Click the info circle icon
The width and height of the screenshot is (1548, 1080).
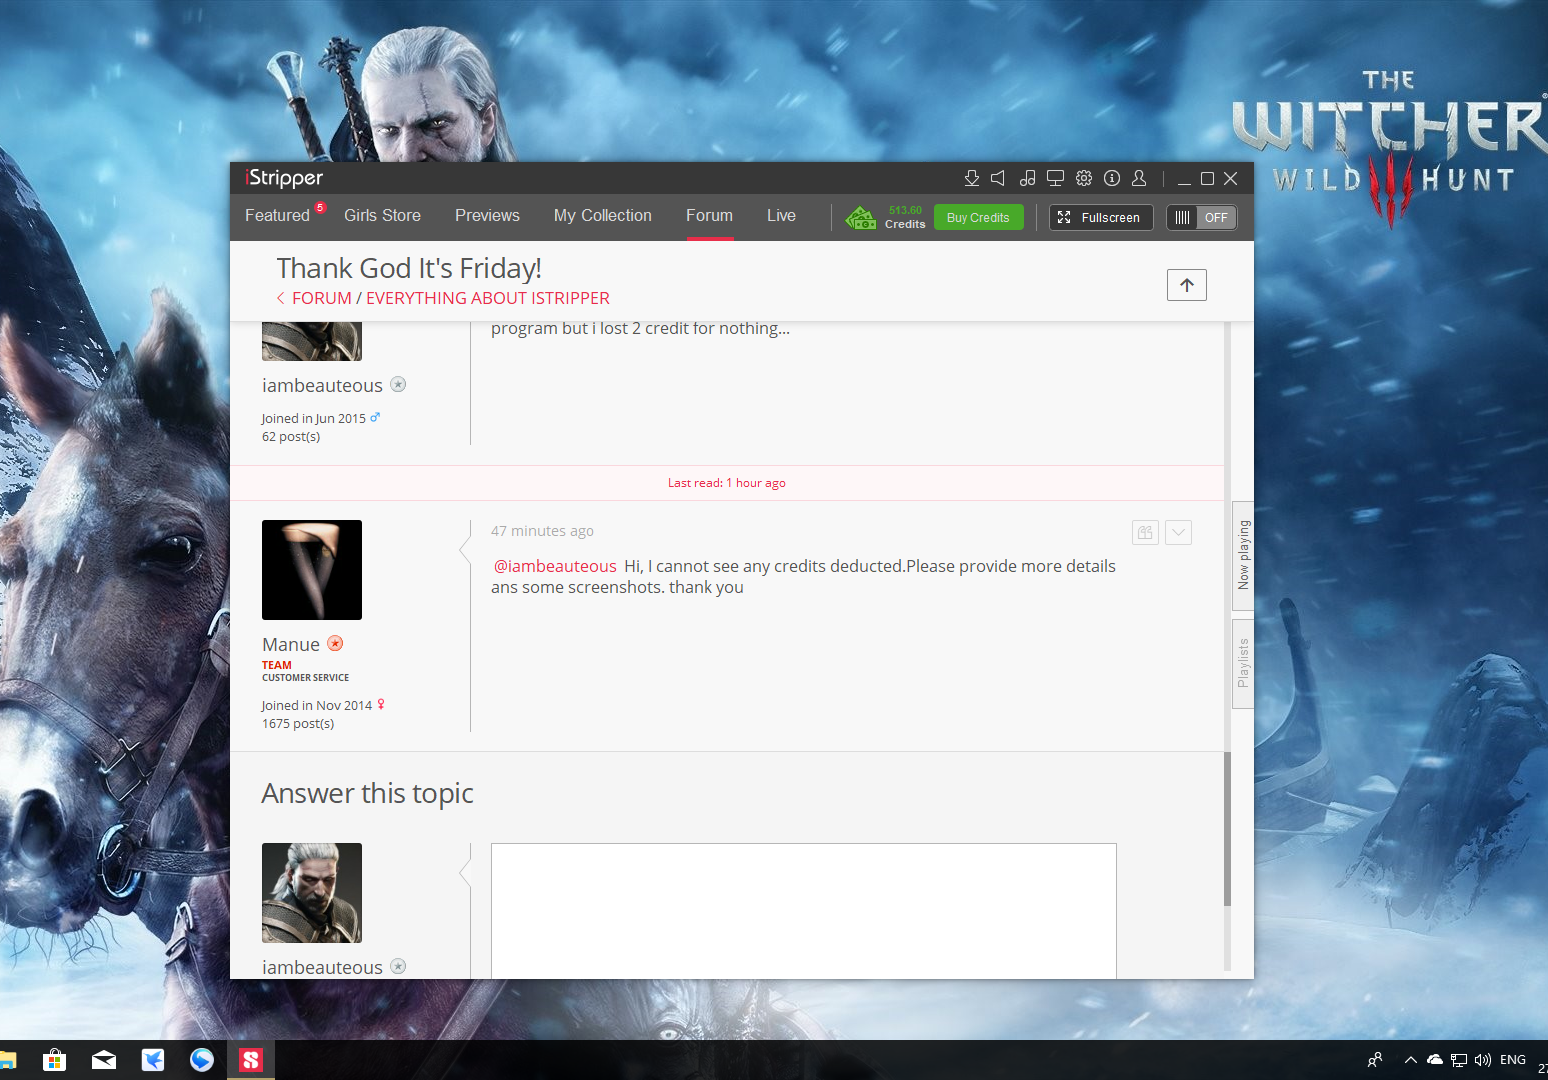[x=1112, y=178]
